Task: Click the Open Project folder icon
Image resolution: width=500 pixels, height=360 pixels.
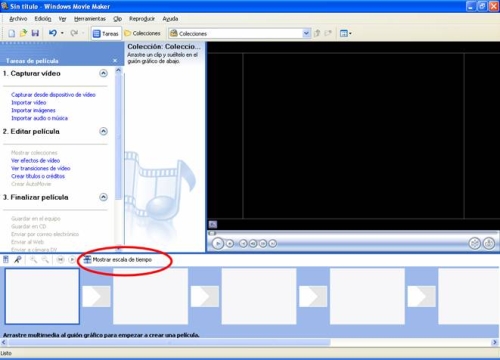Action: click(x=23, y=33)
